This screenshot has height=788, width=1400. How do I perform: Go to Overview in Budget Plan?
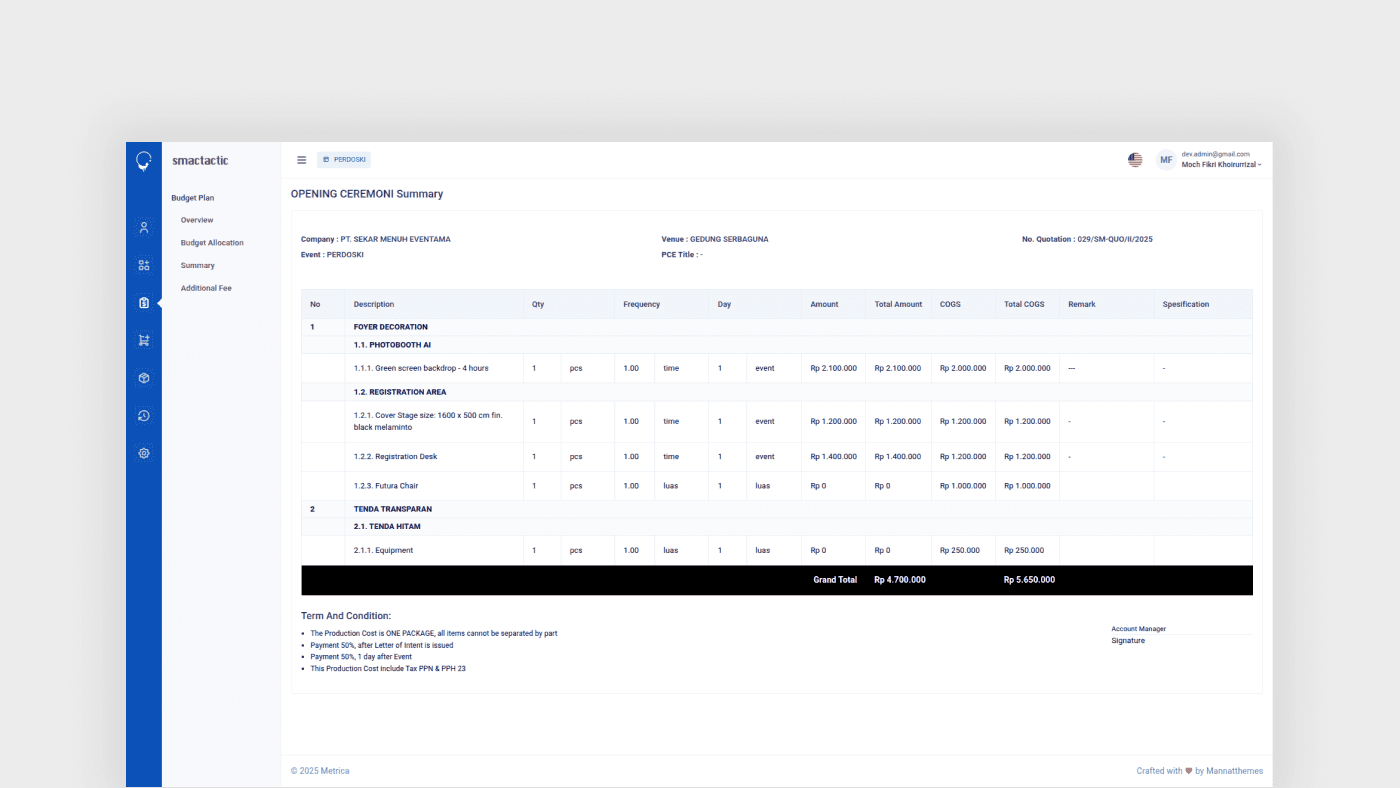coord(197,220)
